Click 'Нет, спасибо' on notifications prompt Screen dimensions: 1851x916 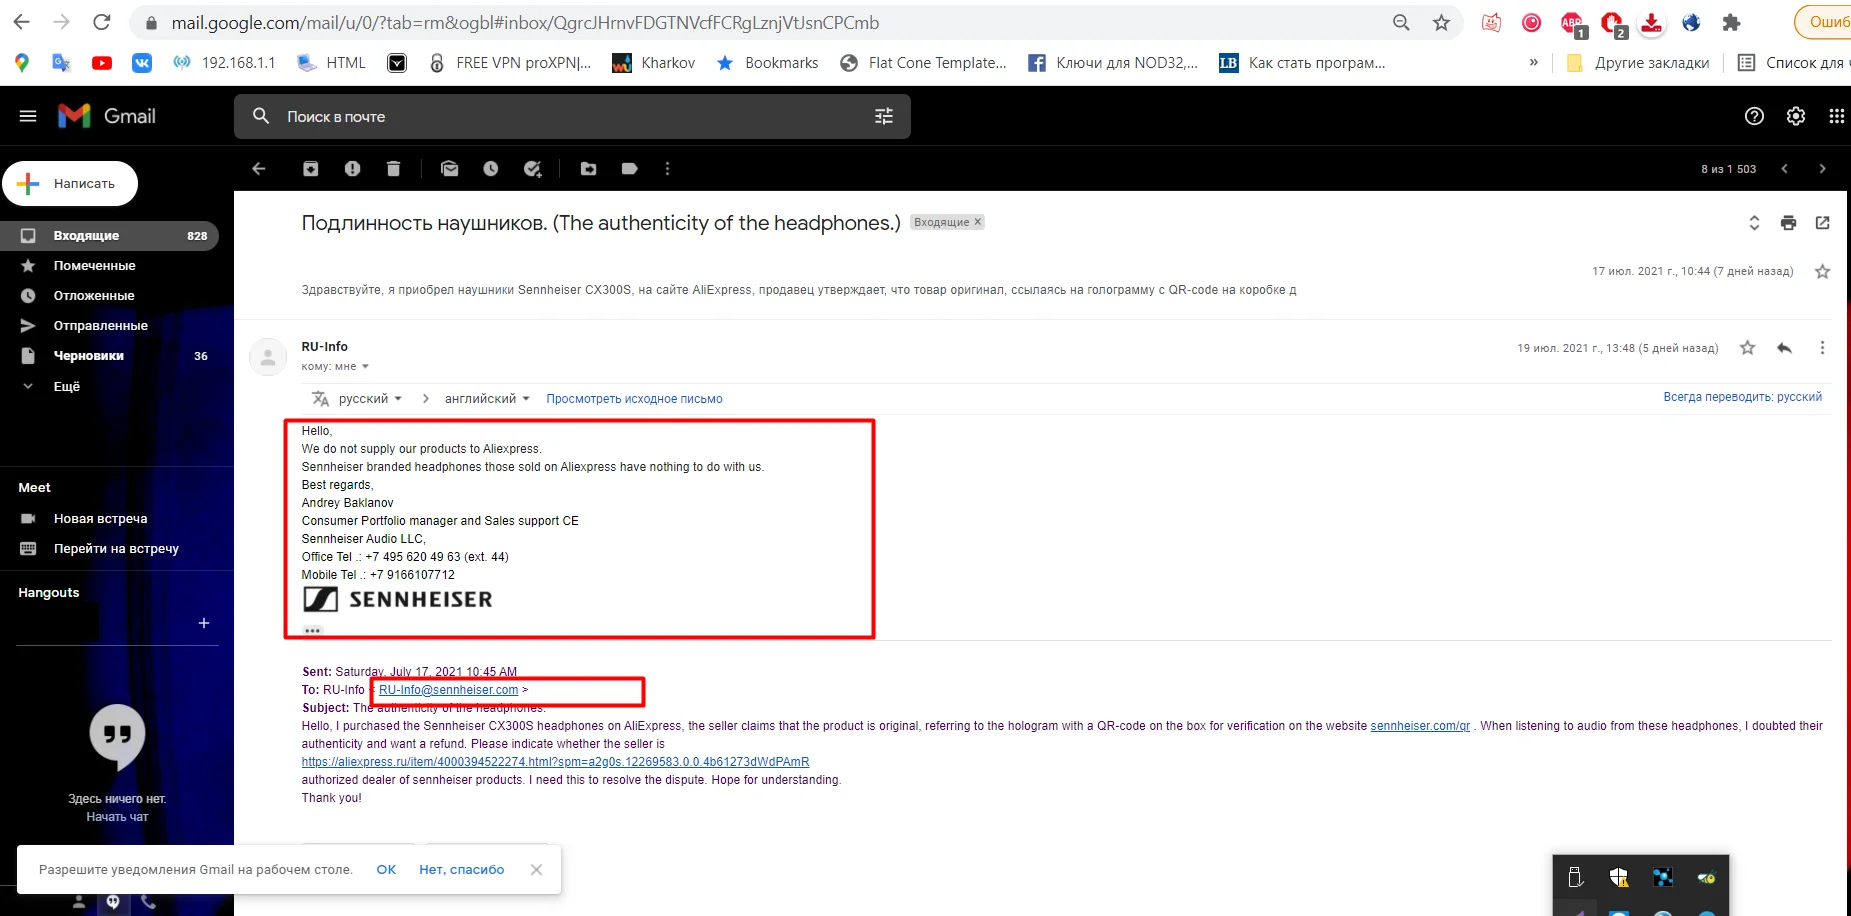461,870
